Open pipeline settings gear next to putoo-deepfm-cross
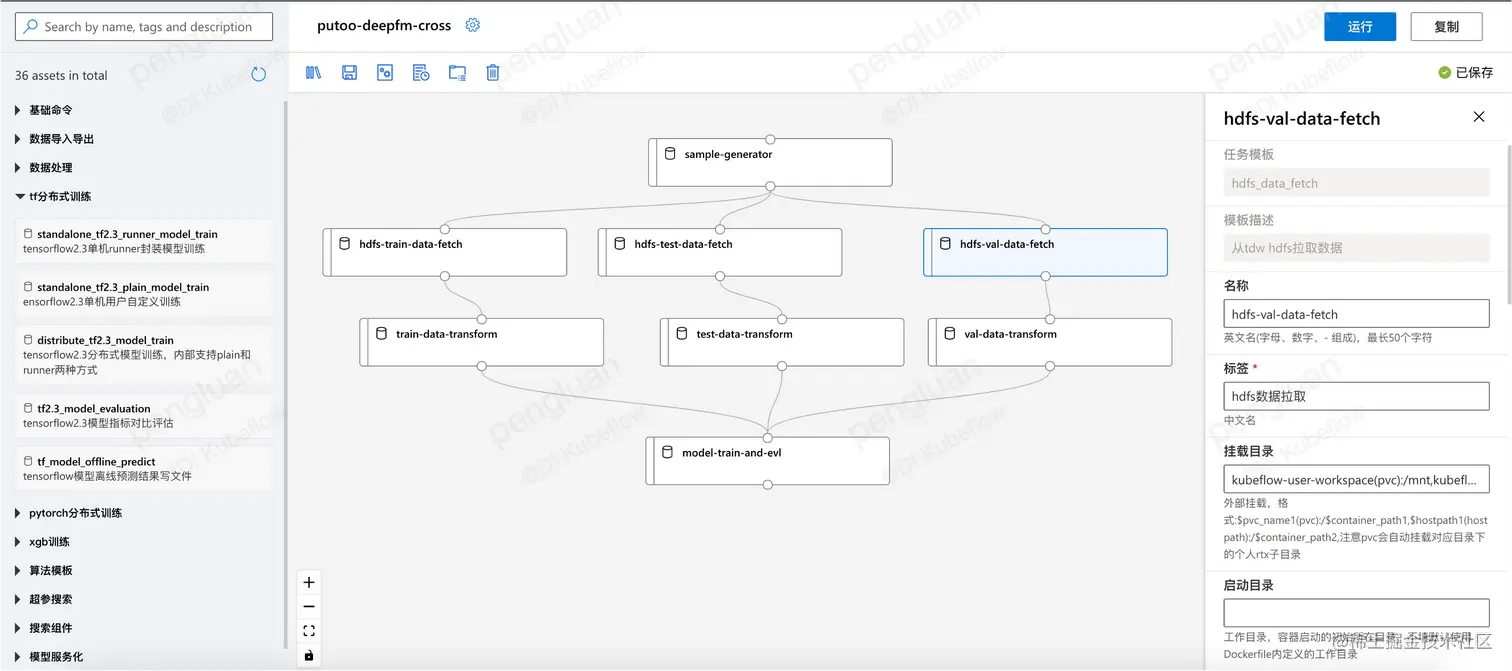1512x671 pixels. coord(473,25)
